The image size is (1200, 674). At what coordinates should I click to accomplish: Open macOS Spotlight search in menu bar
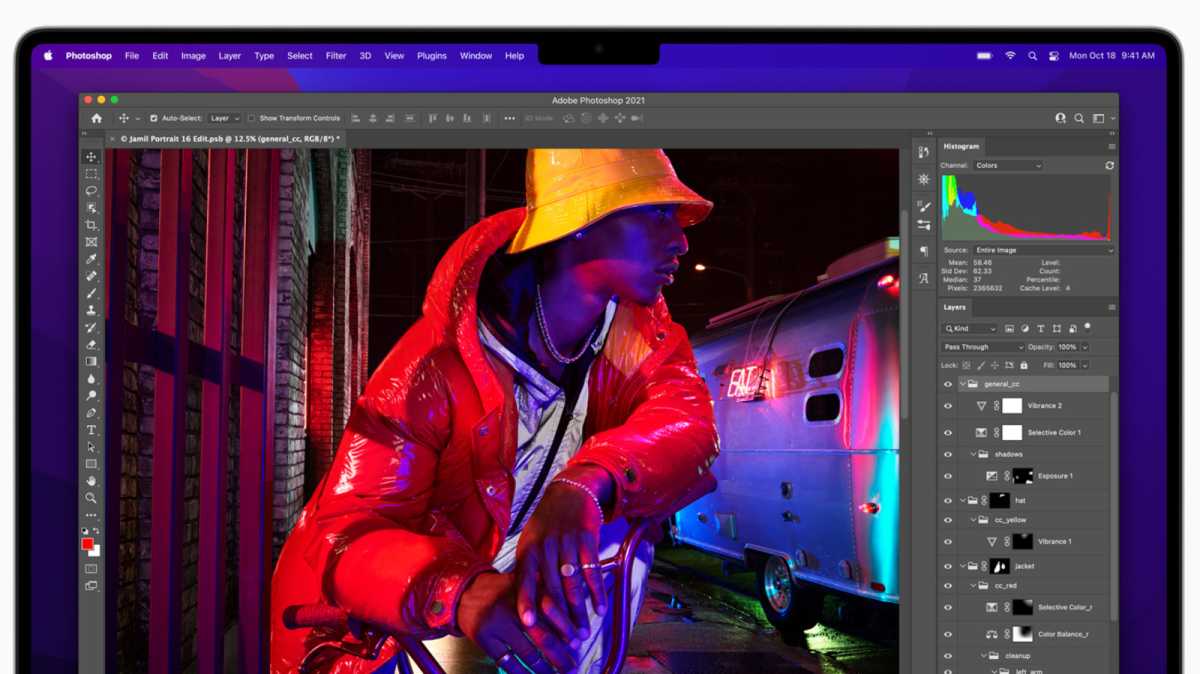click(1032, 56)
